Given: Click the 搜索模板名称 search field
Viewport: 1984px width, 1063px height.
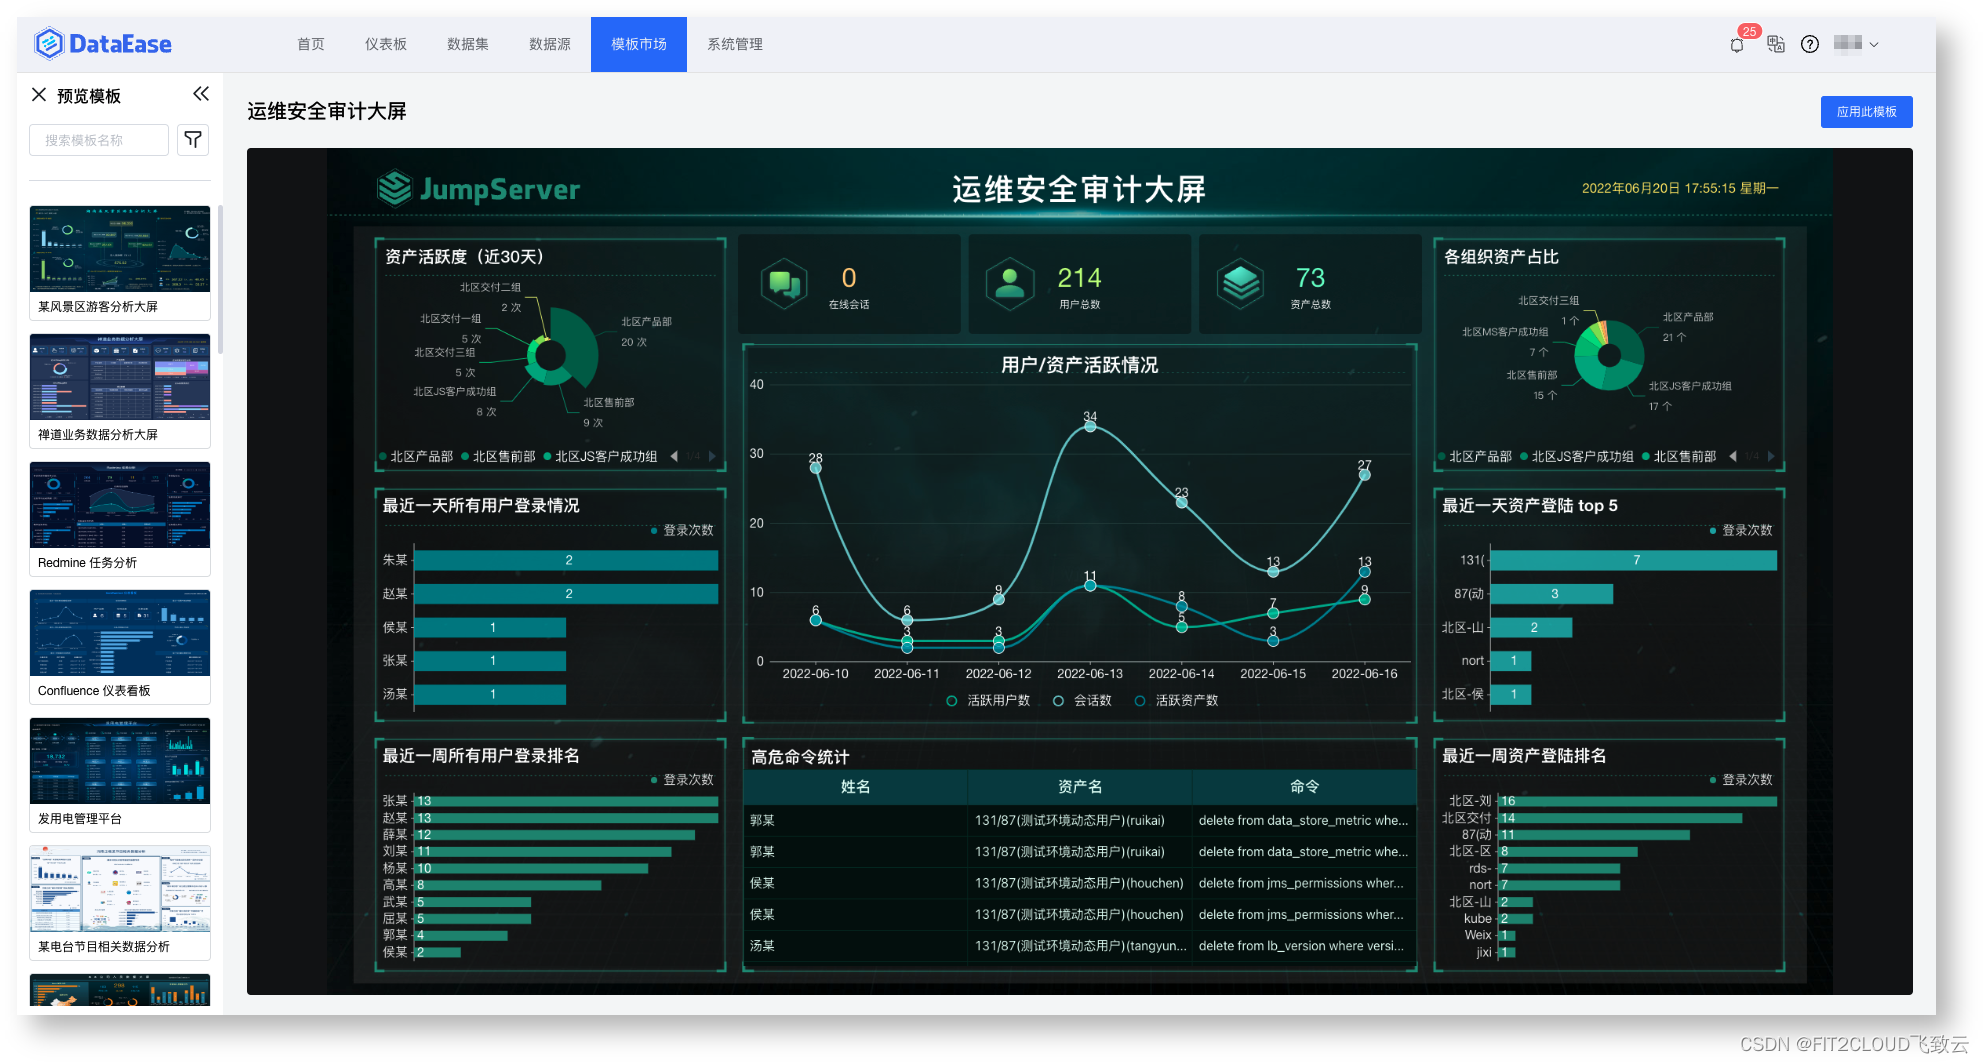Looking at the screenshot, I should click(98, 140).
